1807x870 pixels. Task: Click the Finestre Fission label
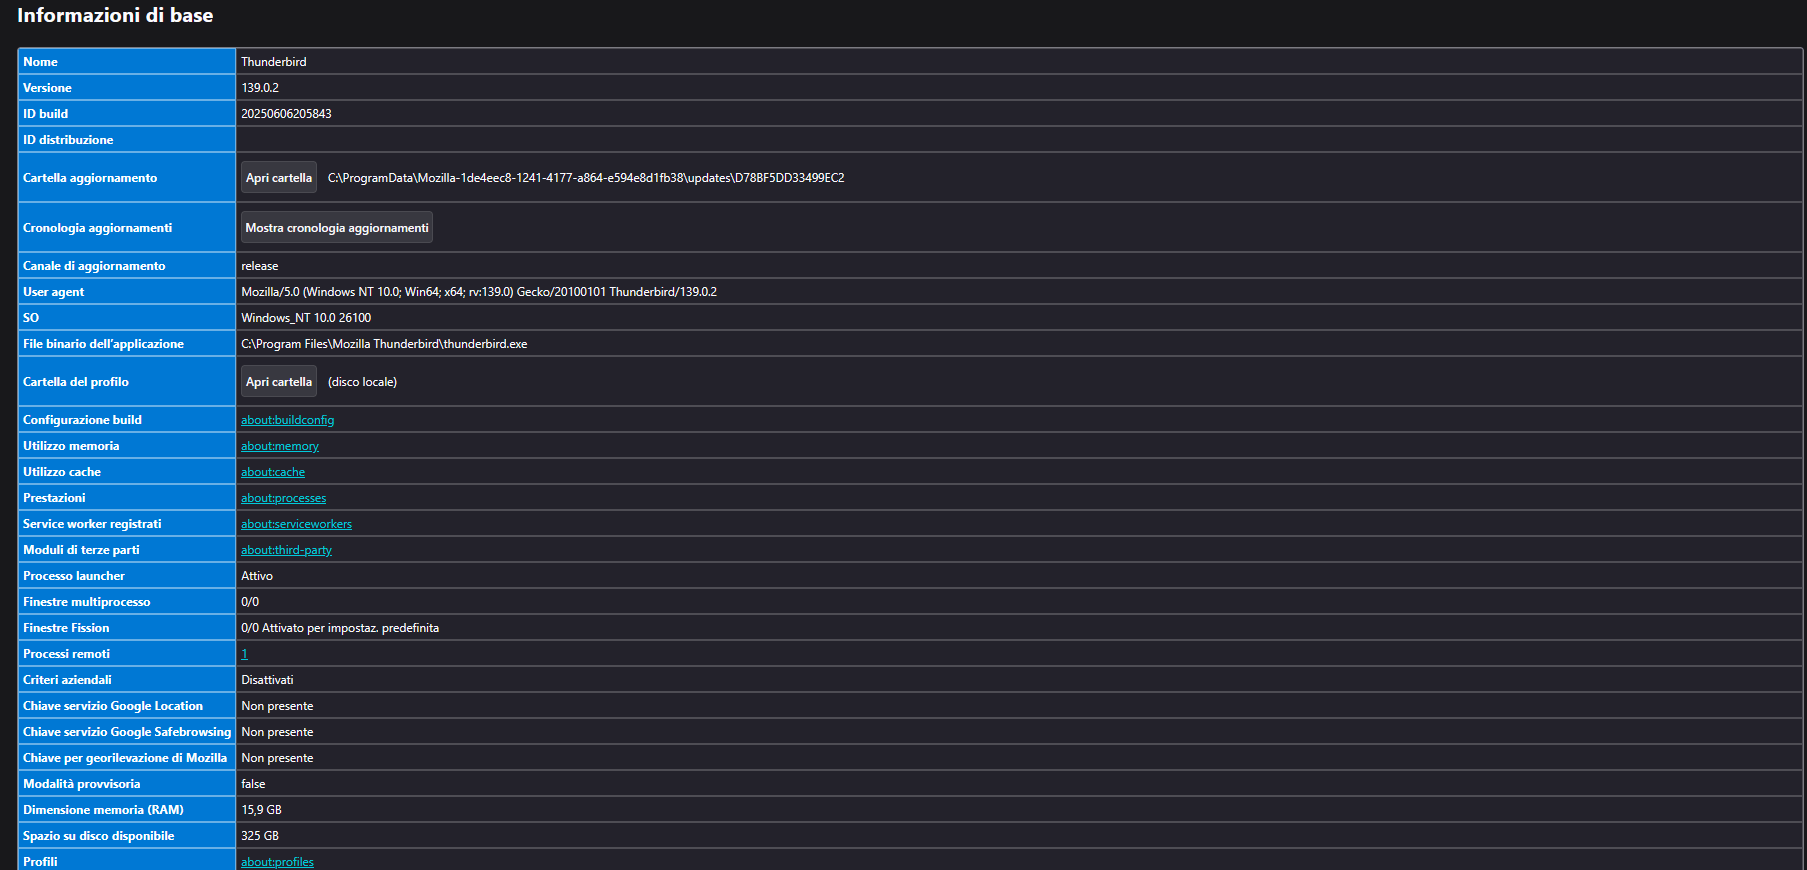[66, 628]
